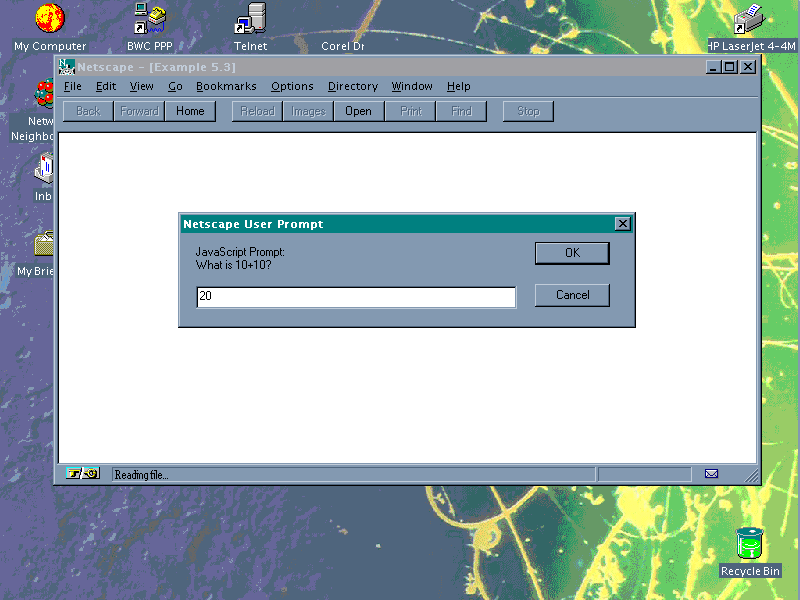Expand the Directory menu
The image size is (800, 600).
pyautogui.click(x=352, y=87)
